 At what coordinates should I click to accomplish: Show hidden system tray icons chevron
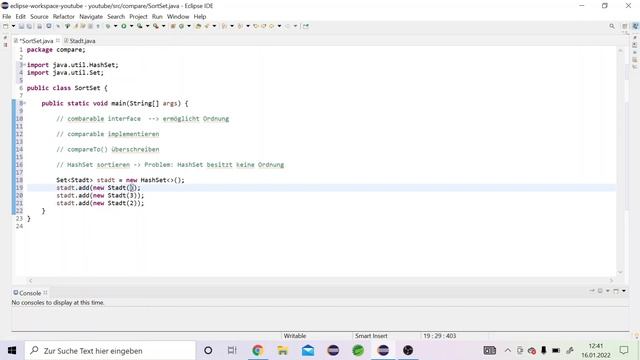click(507, 351)
